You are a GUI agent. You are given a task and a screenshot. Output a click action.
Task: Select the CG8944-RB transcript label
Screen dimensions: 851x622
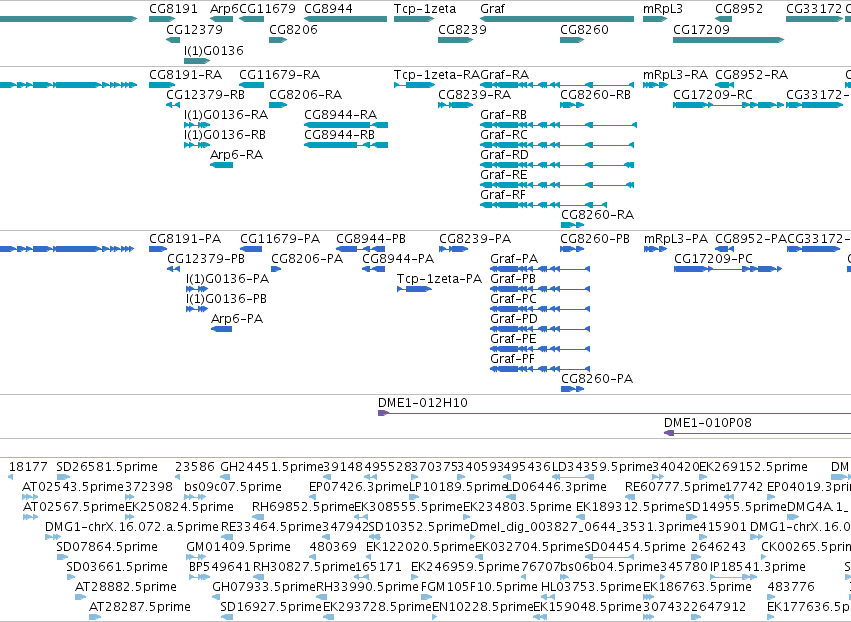[x=340, y=135]
